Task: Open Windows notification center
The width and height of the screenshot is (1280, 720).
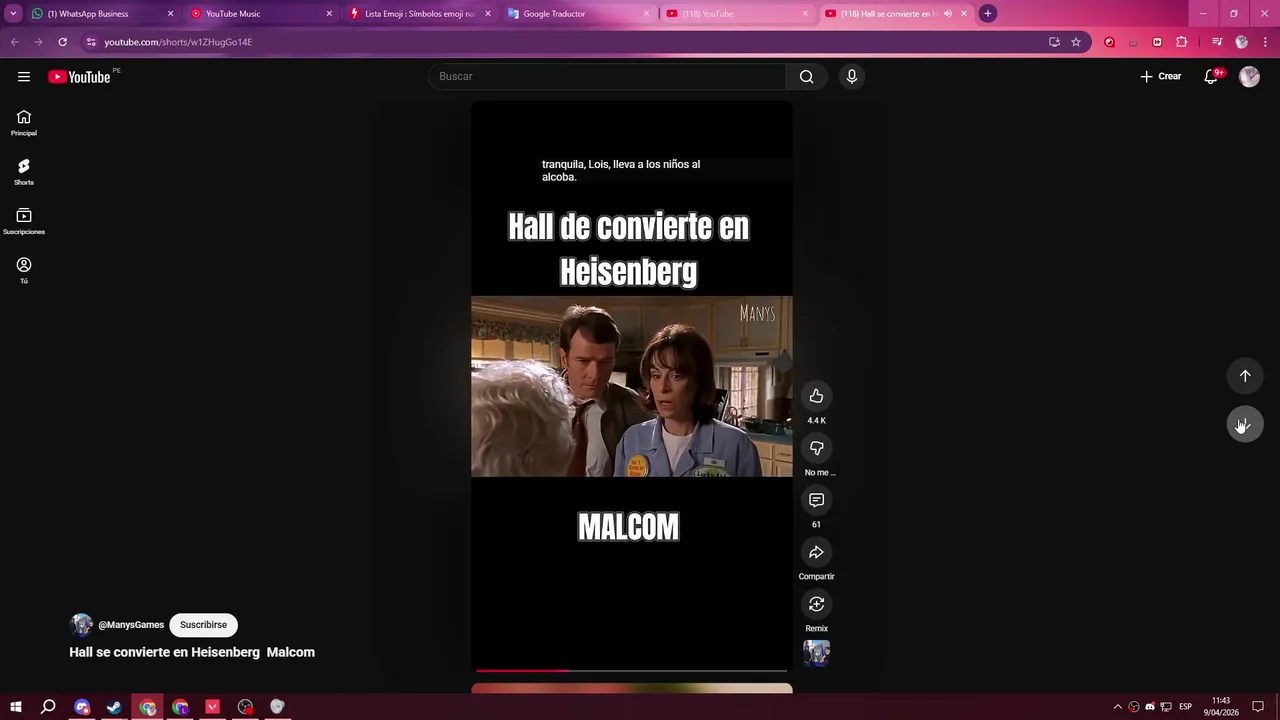Action: [x=1258, y=707]
